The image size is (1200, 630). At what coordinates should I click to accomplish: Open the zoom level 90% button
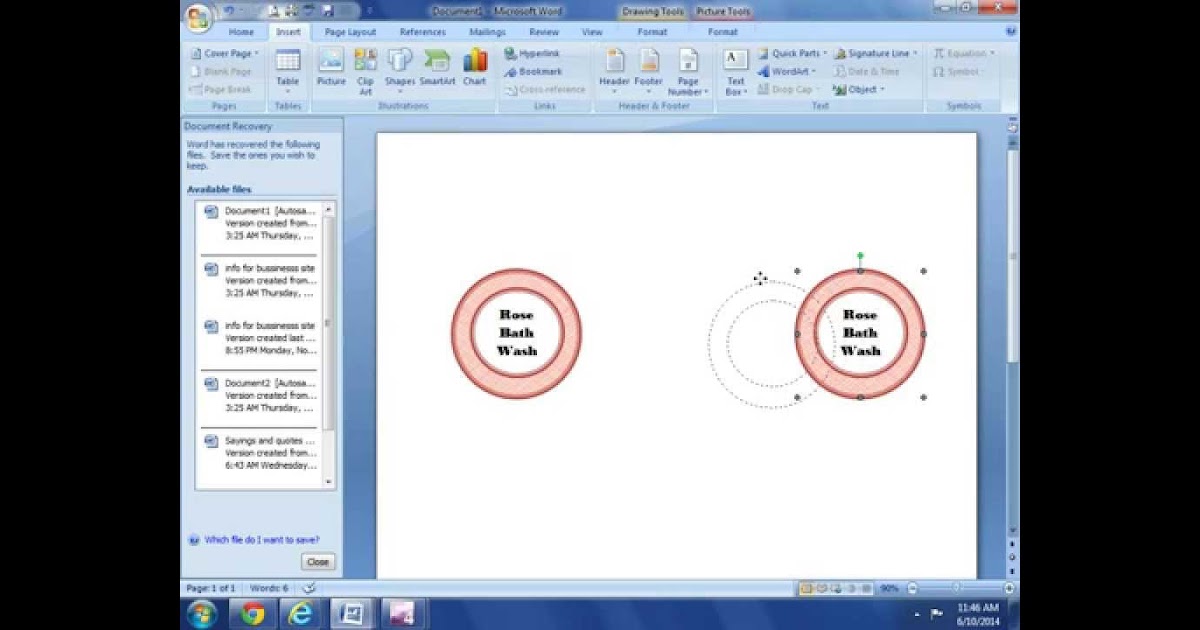tap(889, 589)
